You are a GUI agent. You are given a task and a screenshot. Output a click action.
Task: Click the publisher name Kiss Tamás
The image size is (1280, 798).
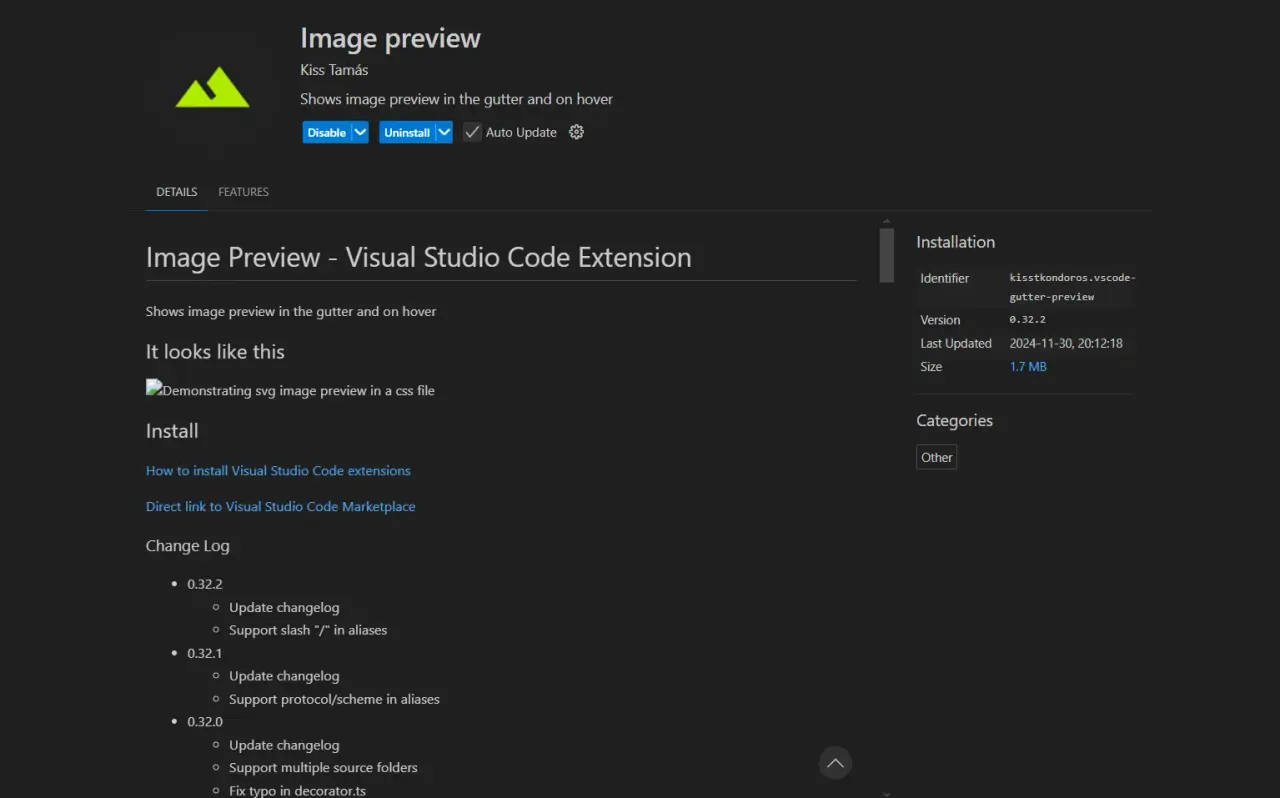coord(334,70)
